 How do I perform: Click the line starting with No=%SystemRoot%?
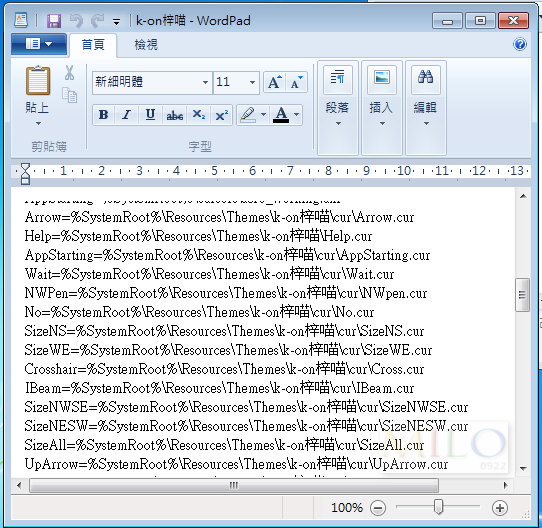tap(199, 312)
